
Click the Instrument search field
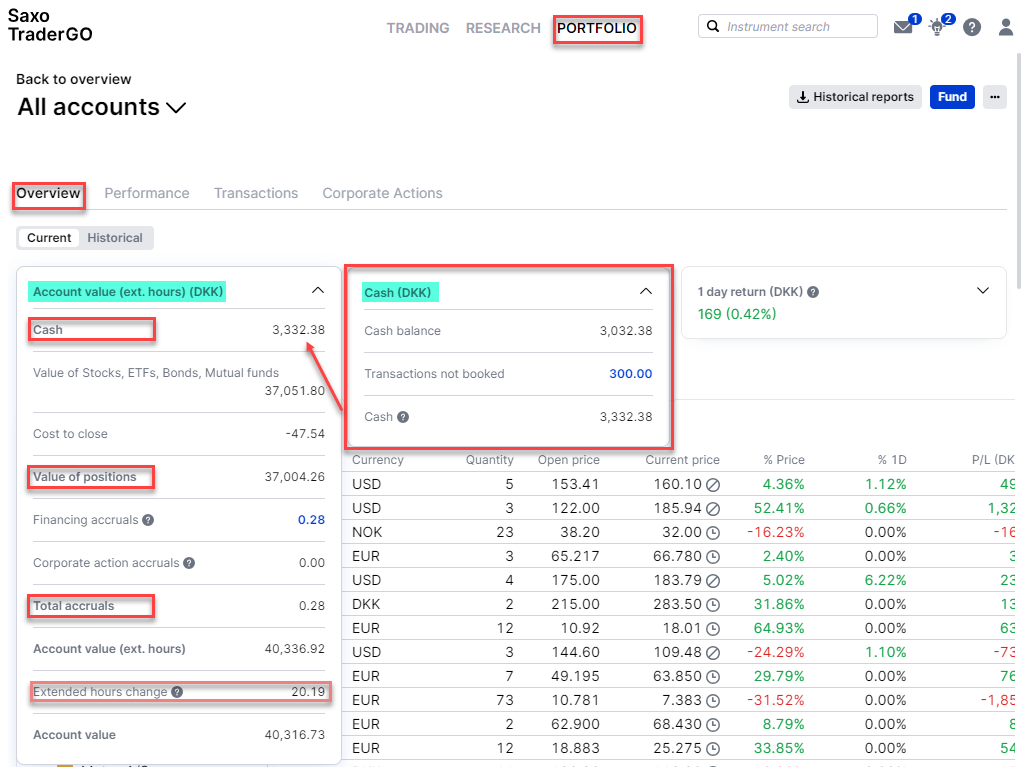tap(787, 27)
